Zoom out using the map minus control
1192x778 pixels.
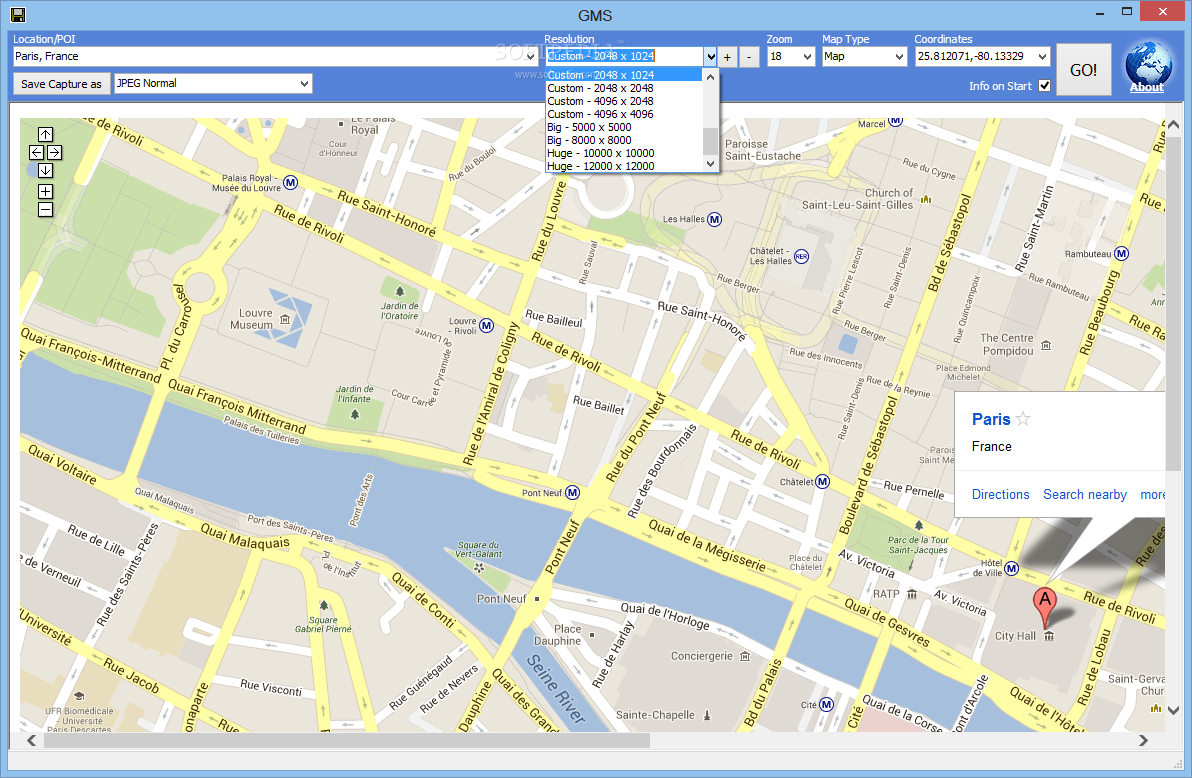[x=46, y=210]
